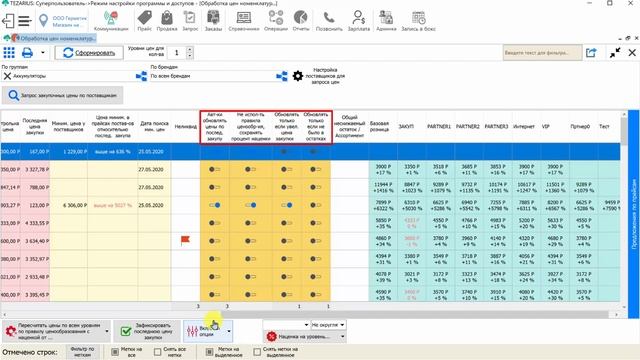This screenshot has width=640, height=360.
Task: Click the location pin icon for ООО Герметик
Action: tap(43, 20)
